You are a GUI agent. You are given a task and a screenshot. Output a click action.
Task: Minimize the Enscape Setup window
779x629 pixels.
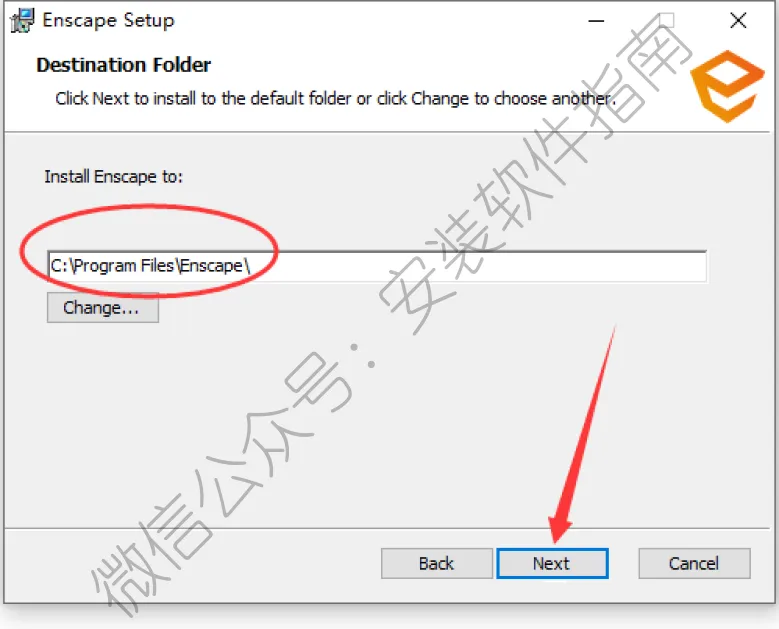(x=596, y=21)
